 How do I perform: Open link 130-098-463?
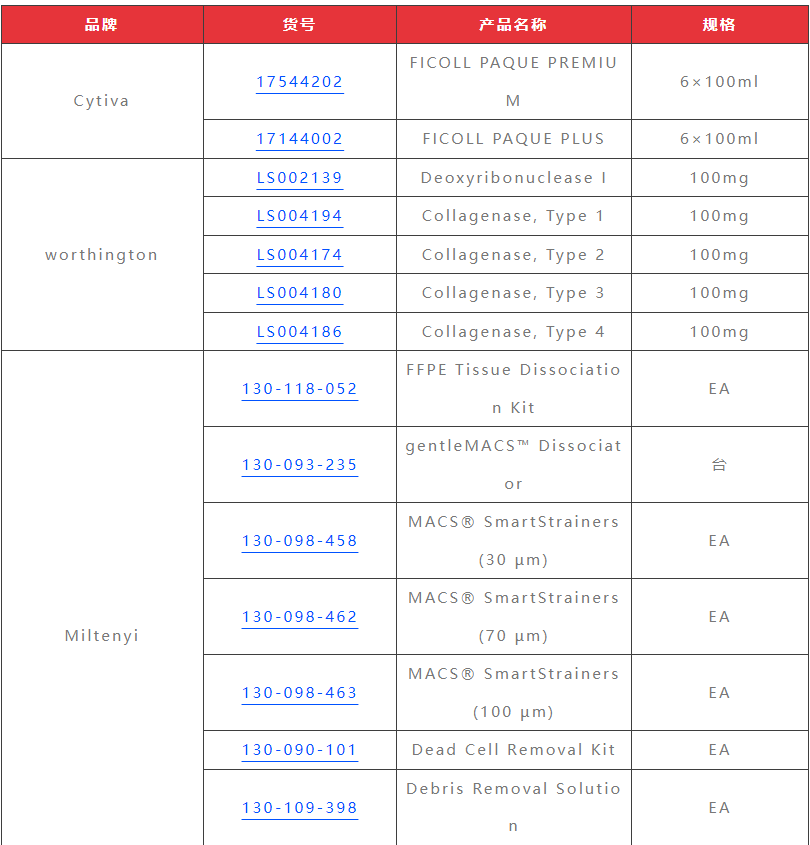click(299, 693)
